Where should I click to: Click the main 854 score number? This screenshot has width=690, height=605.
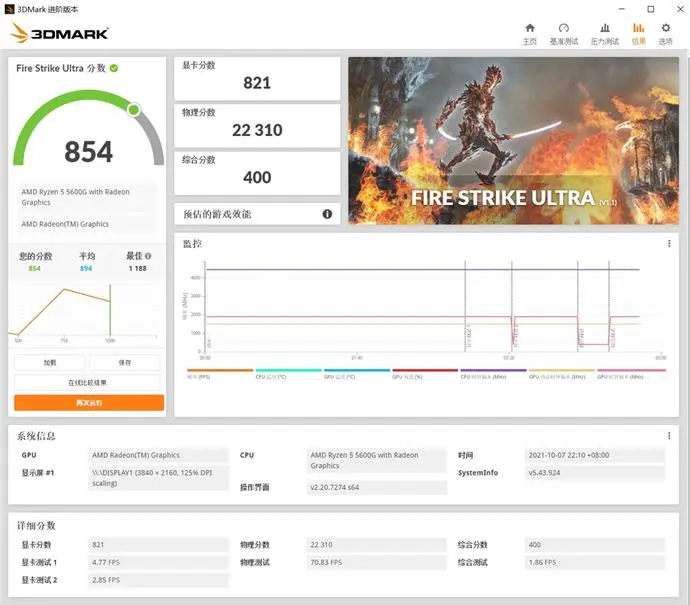[x=88, y=151]
